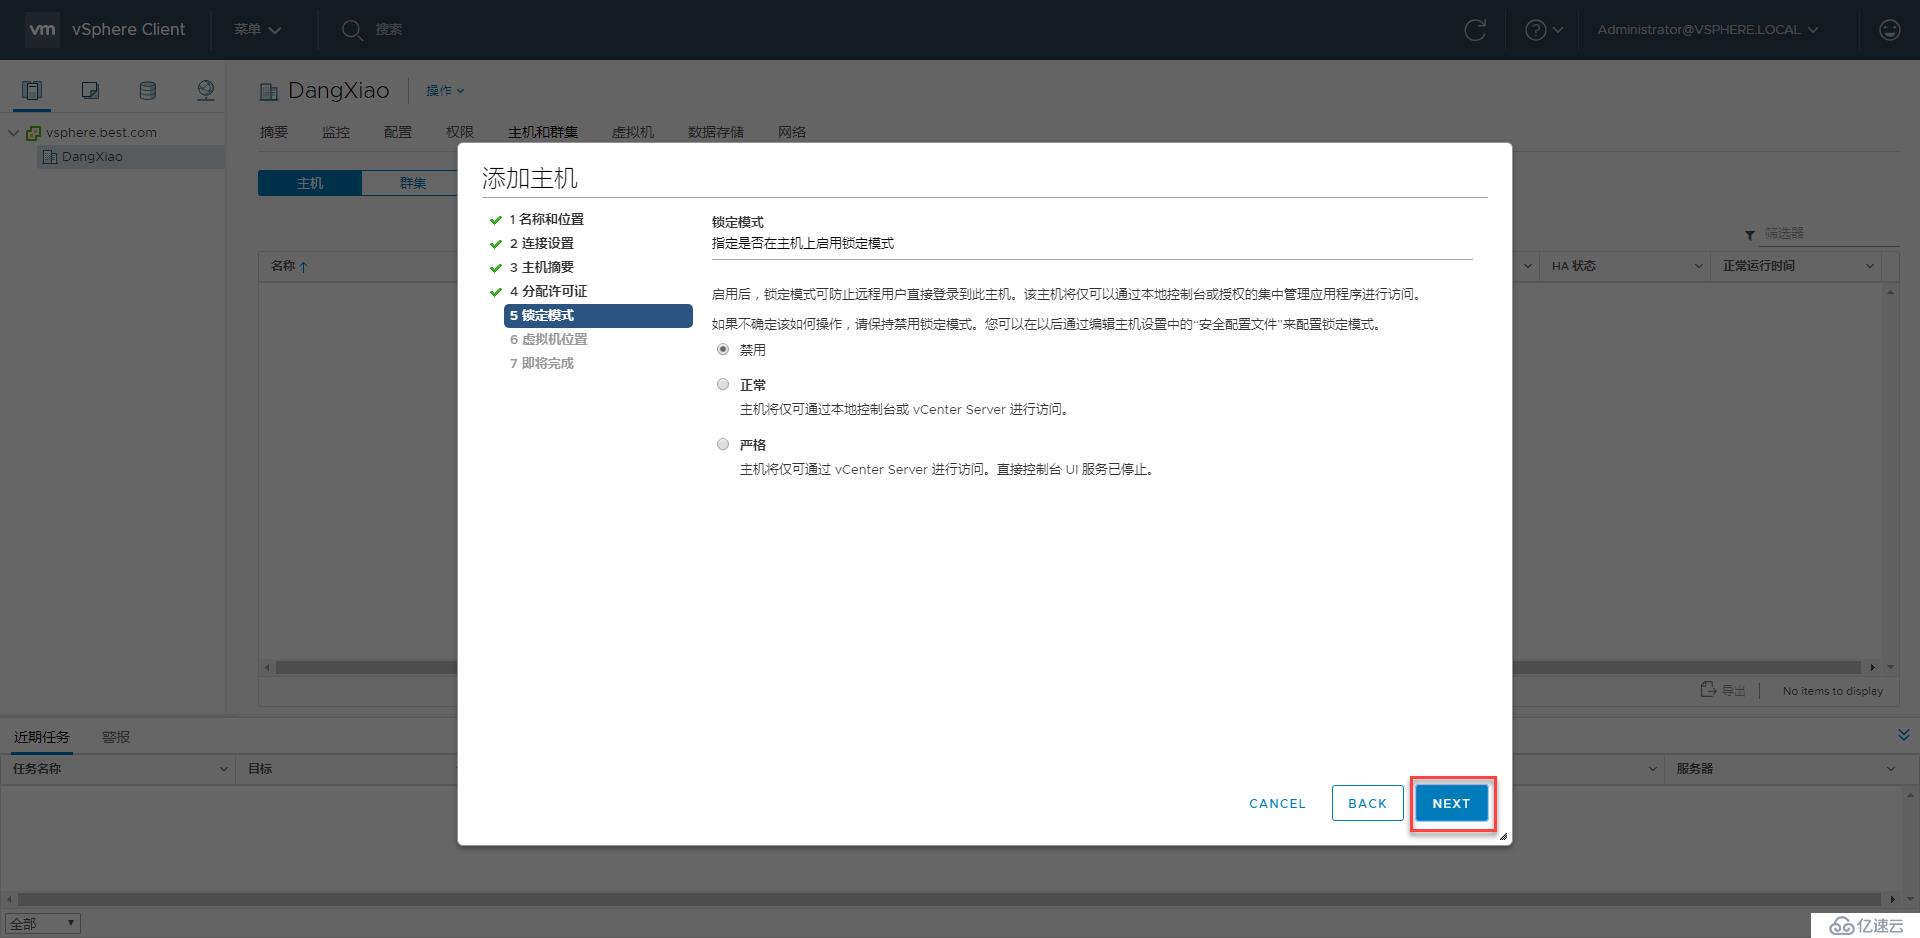This screenshot has height=938, width=1920.
Task: Open the Administrator@VSPHERE.LOCAL user menu
Action: tap(1707, 30)
